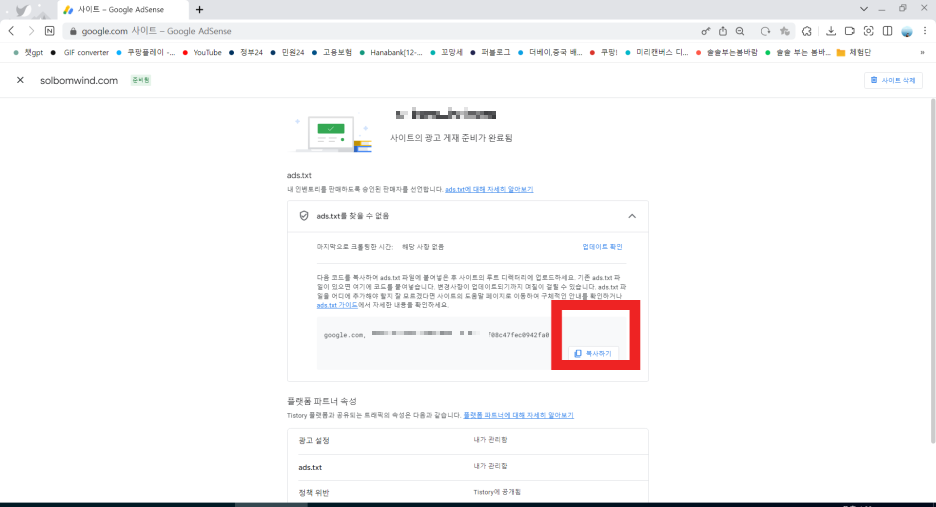The height and width of the screenshot is (507, 936).
Task: Open the downloads icon
Action: pyautogui.click(x=830, y=31)
